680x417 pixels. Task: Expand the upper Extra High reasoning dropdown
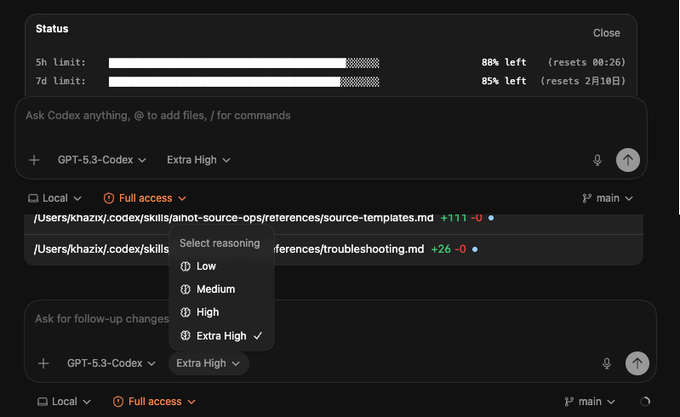click(198, 160)
